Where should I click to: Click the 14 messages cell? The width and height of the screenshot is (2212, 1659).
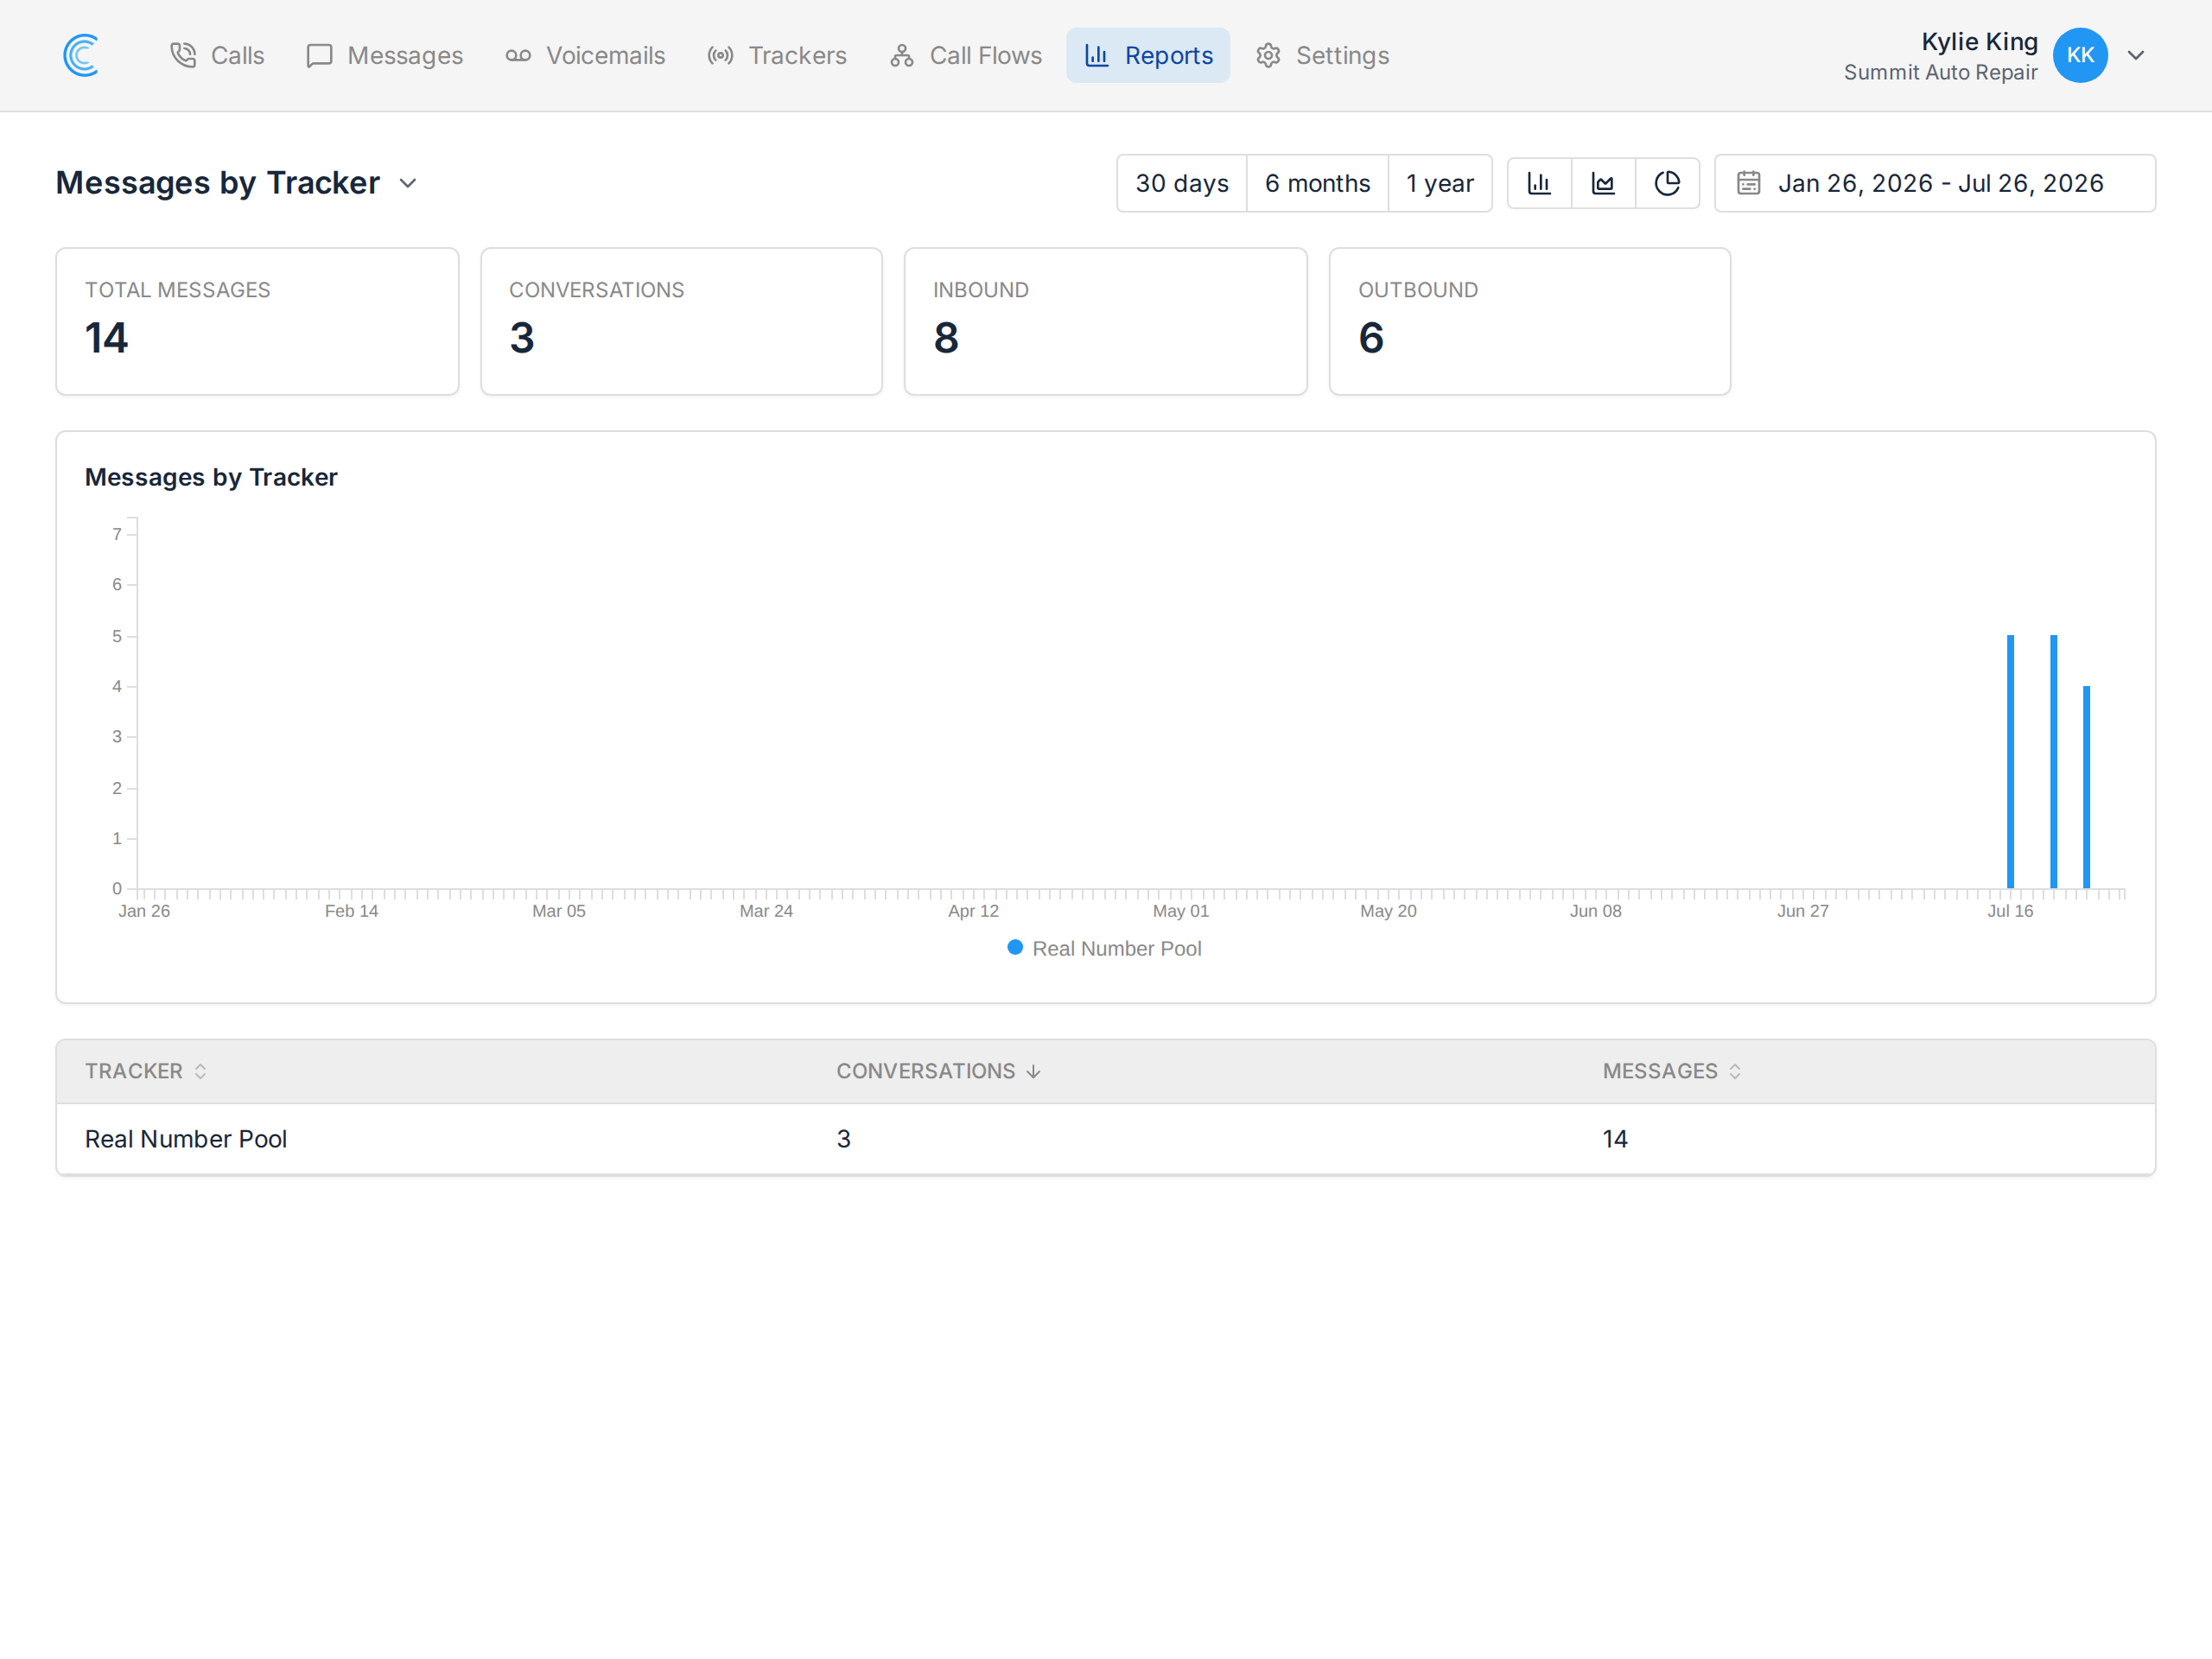(1614, 1139)
